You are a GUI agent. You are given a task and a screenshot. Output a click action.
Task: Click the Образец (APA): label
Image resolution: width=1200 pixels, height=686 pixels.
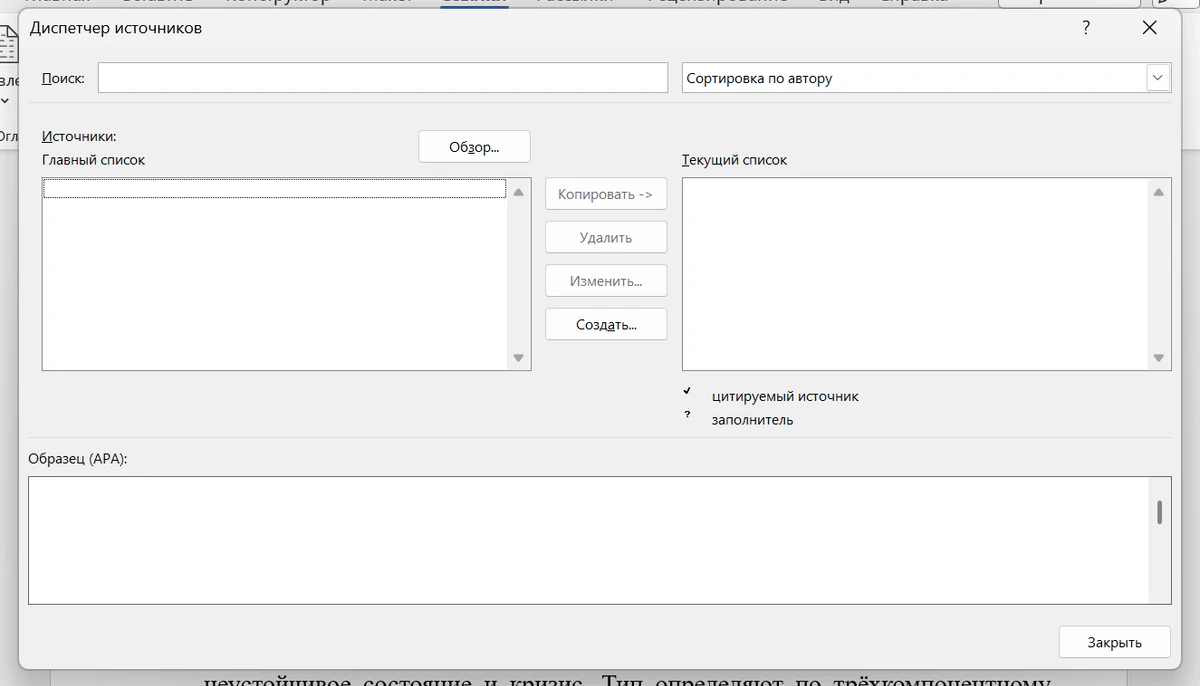pos(79,459)
